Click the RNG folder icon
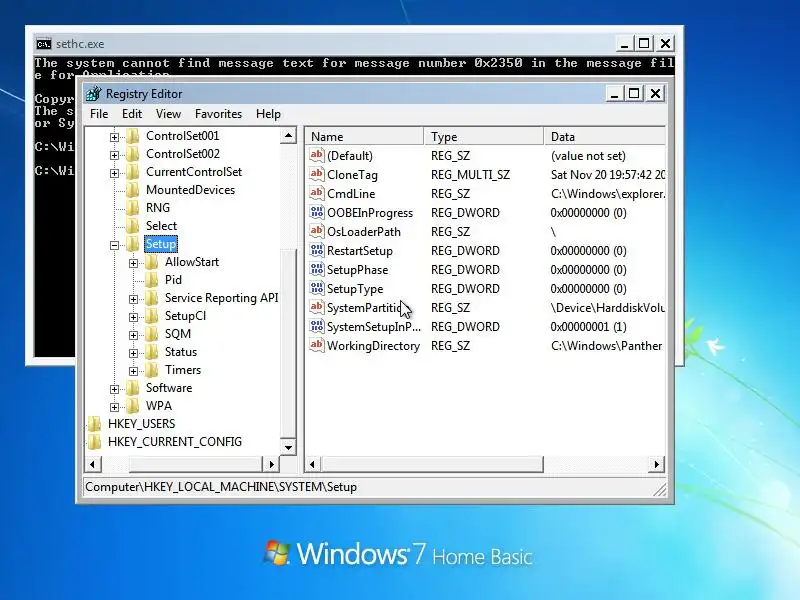The width and height of the screenshot is (800, 600). click(133, 208)
